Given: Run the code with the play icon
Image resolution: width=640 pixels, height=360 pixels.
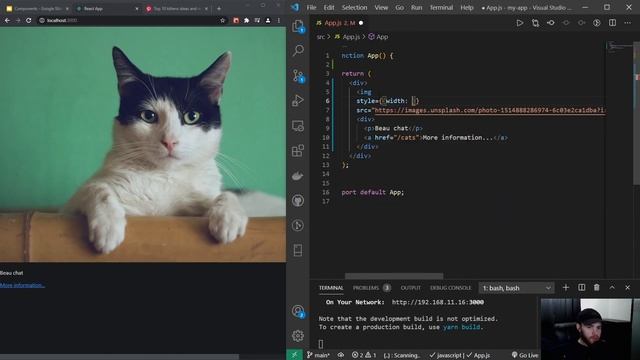Looking at the screenshot, I should pyautogui.click(x=520, y=23).
